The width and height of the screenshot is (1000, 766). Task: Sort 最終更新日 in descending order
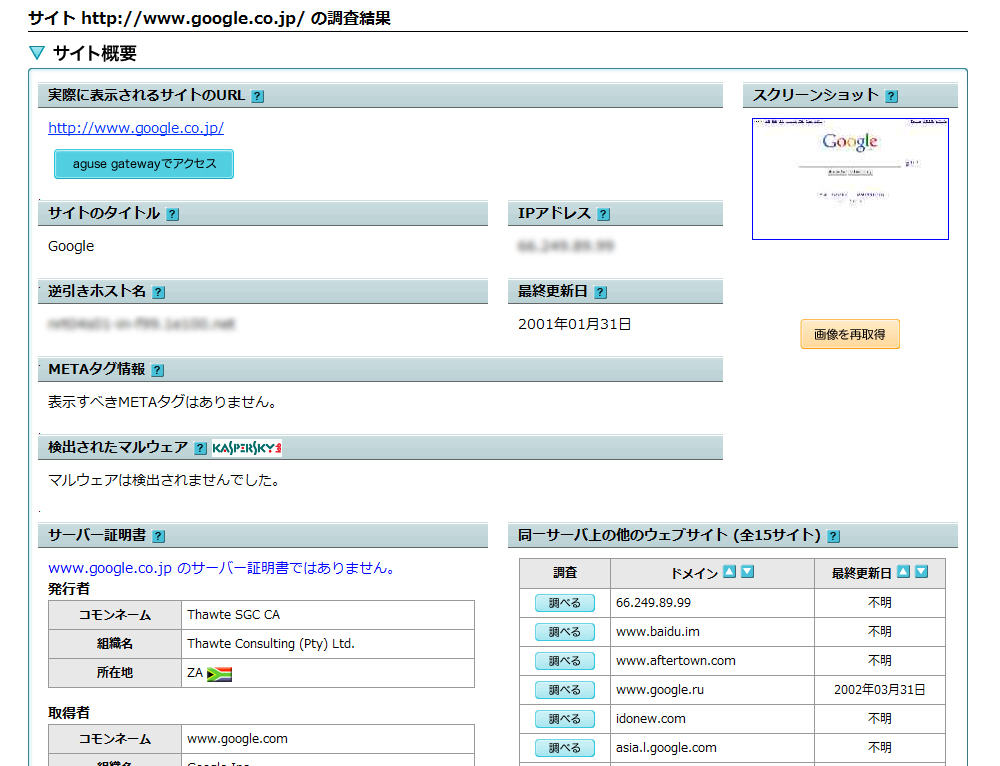pyautogui.click(x=919, y=572)
